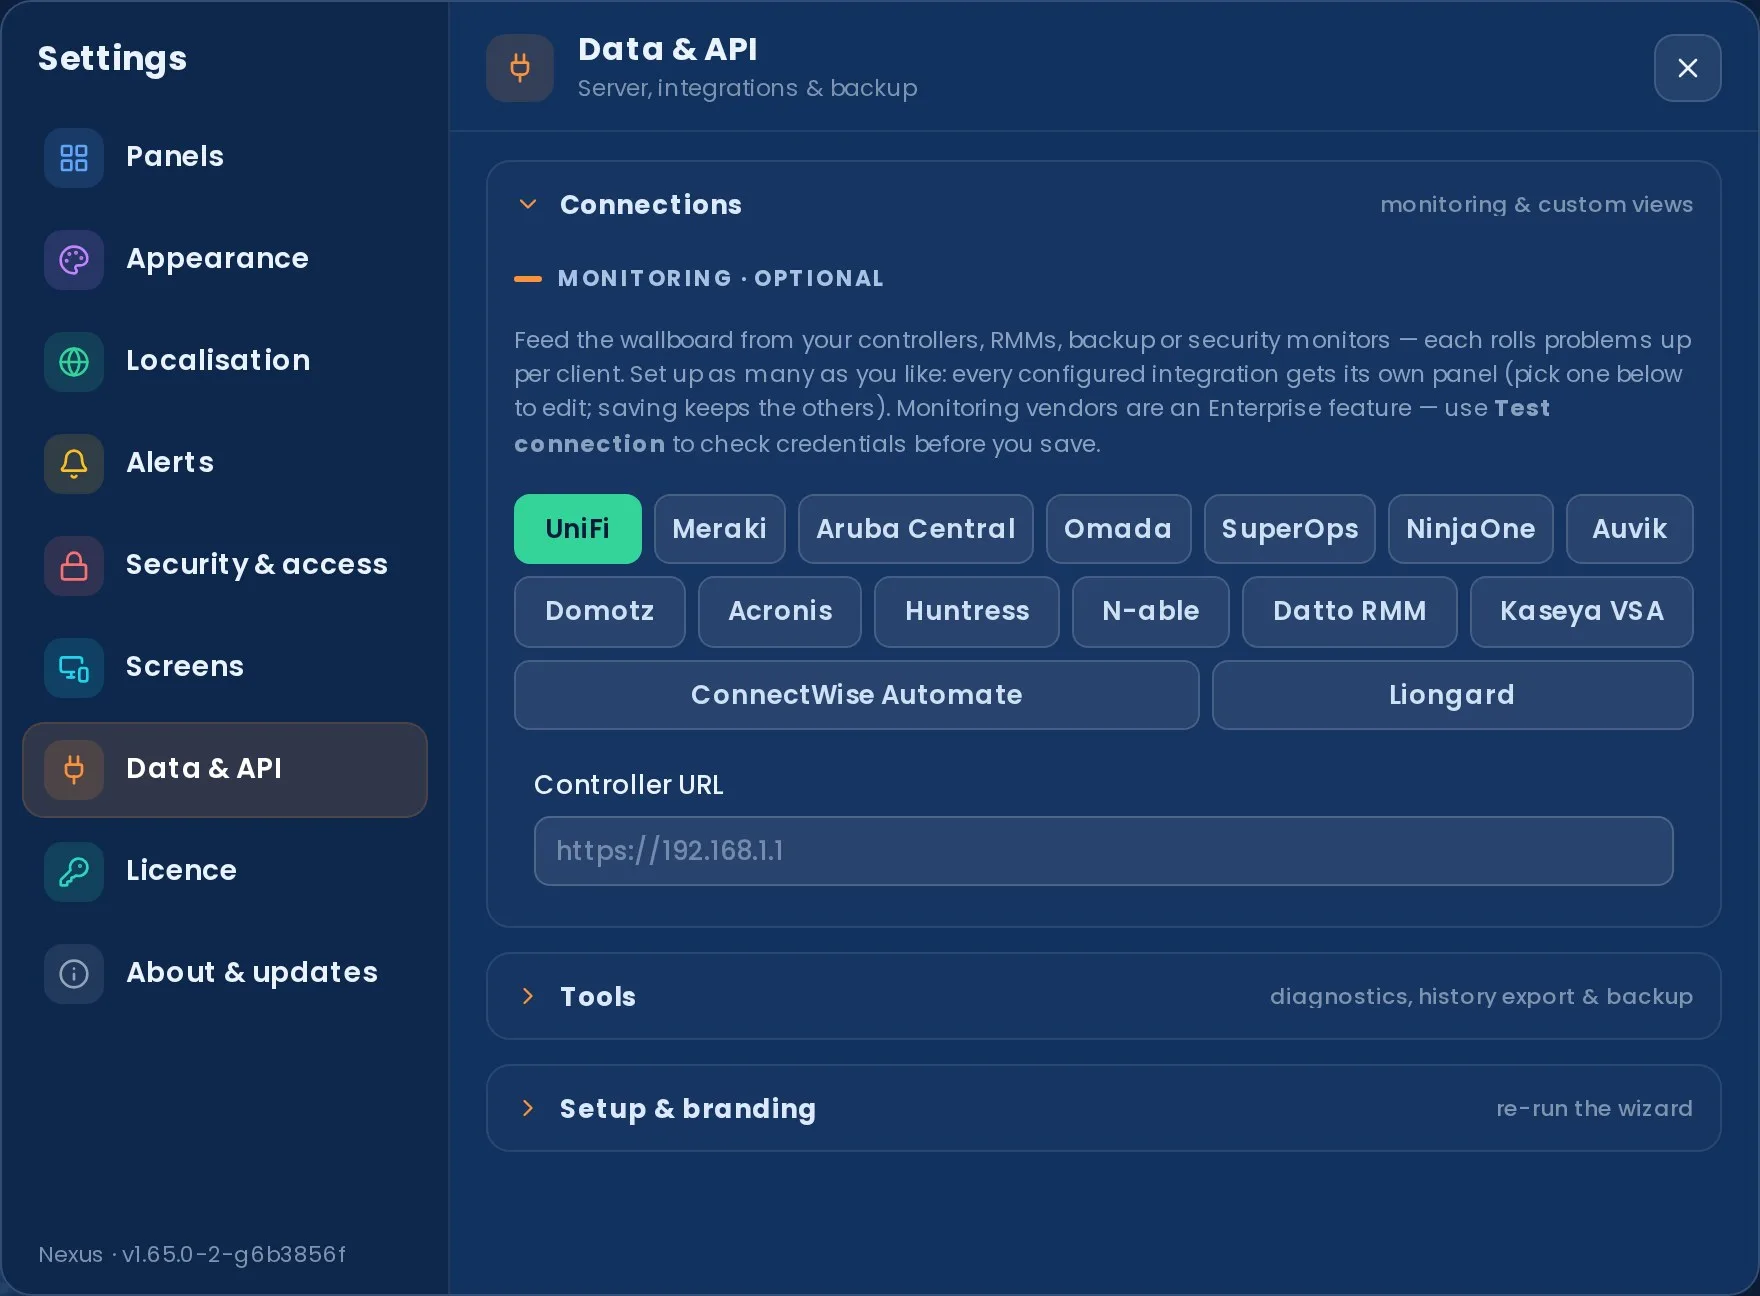Click the 'monitoring & custom views' caption

click(1537, 204)
